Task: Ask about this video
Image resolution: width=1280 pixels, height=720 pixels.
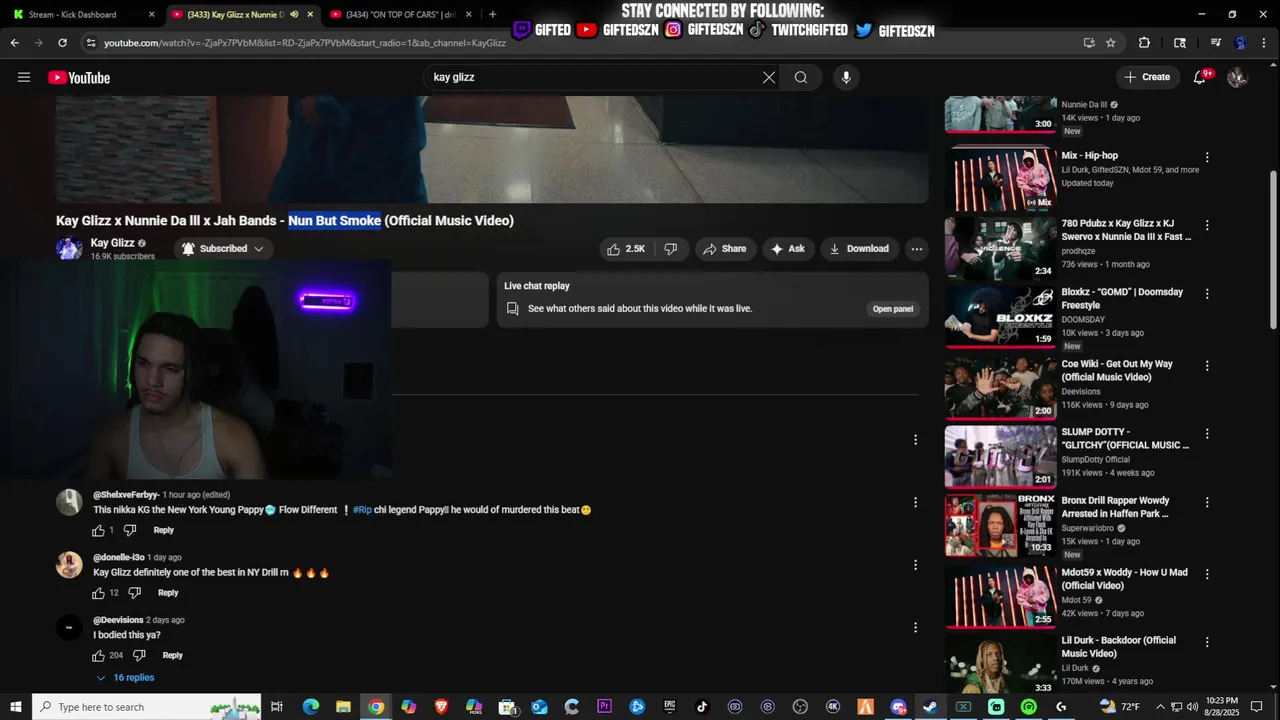Action: point(787,249)
